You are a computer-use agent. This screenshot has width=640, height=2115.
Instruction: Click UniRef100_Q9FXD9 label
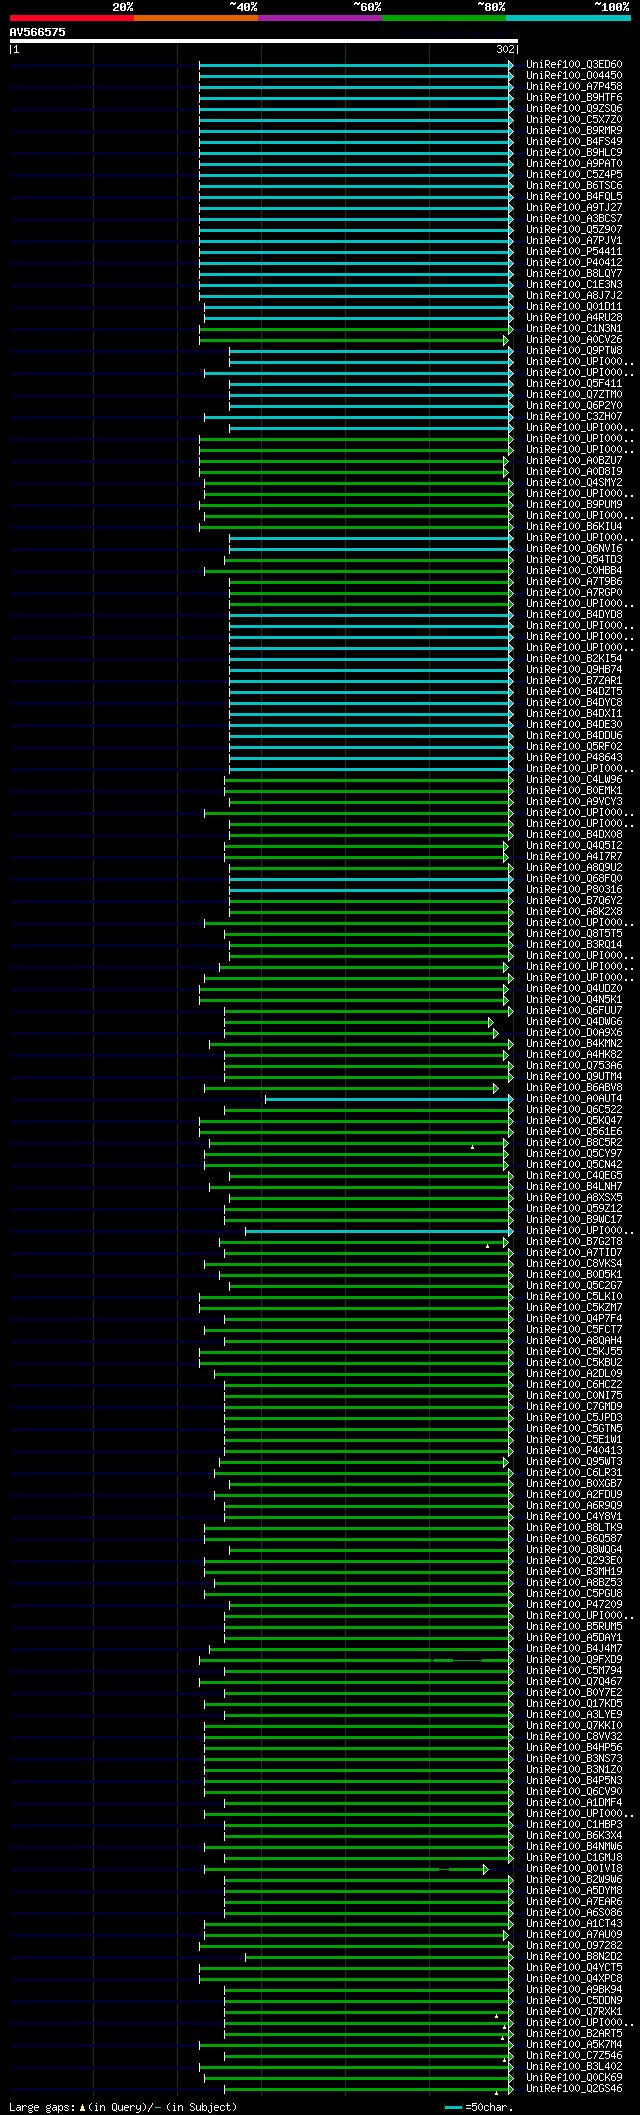pyautogui.click(x=574, y=1659)
